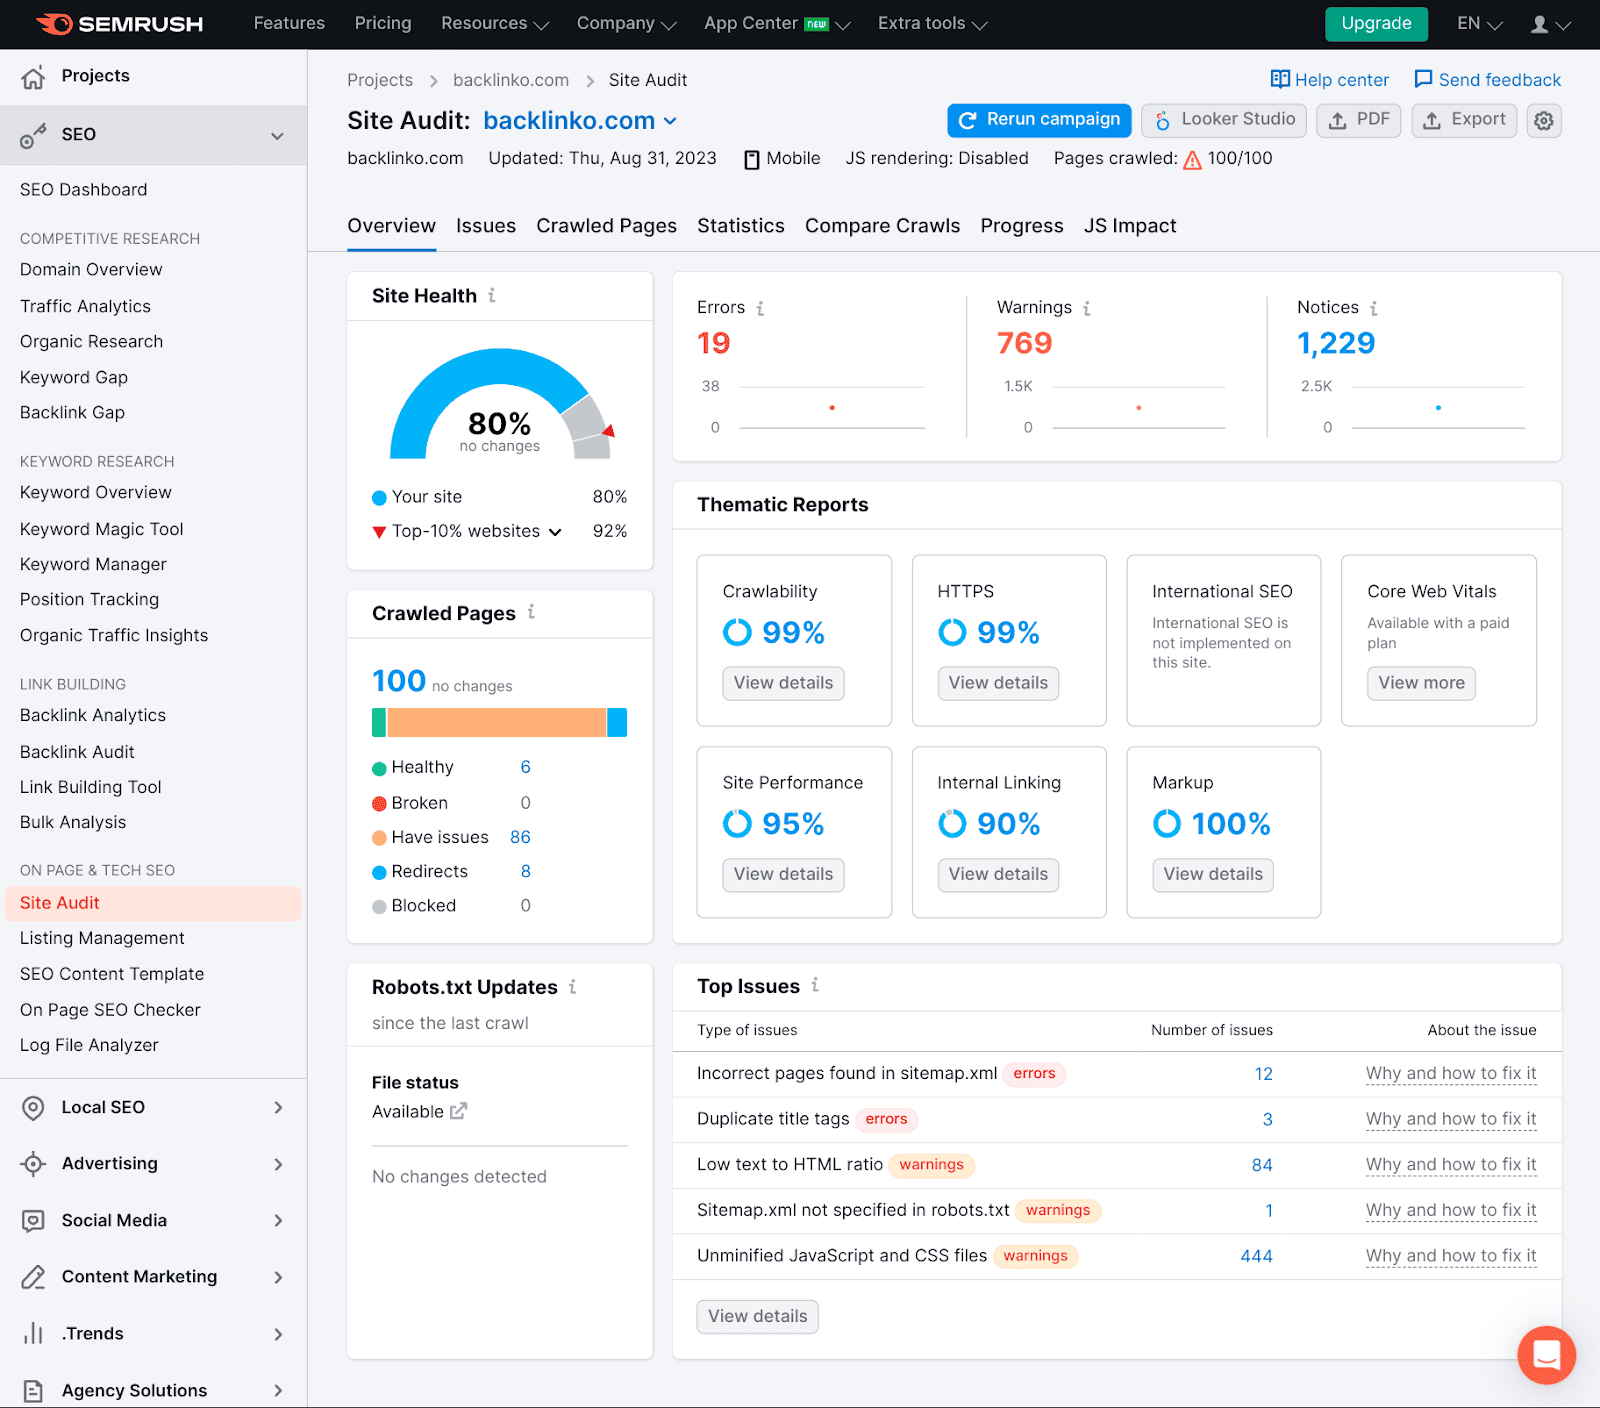Click pages crawled warning triangle icon
Viewport: 1600px width, 1408px height.
click(x=1192, y=160)
